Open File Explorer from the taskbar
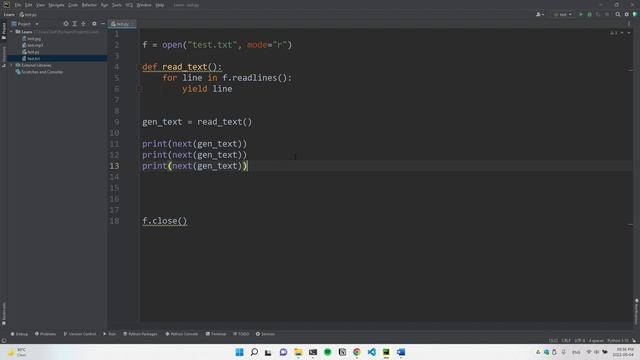 pos(298,352)
